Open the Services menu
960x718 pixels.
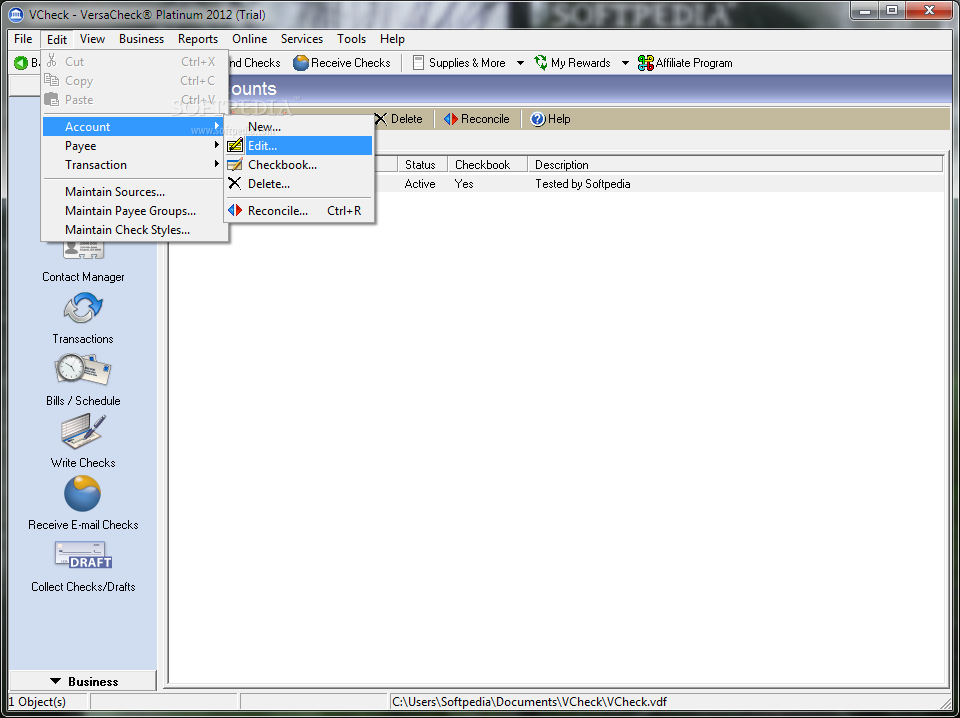point(302,39)
